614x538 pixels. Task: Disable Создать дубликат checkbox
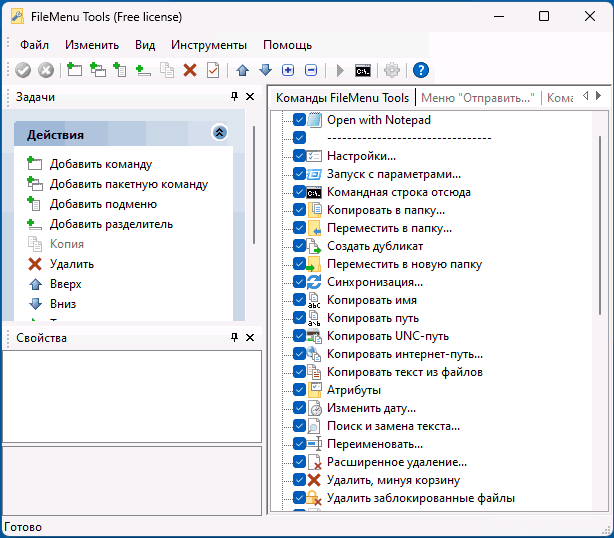(x=300, y=246)
